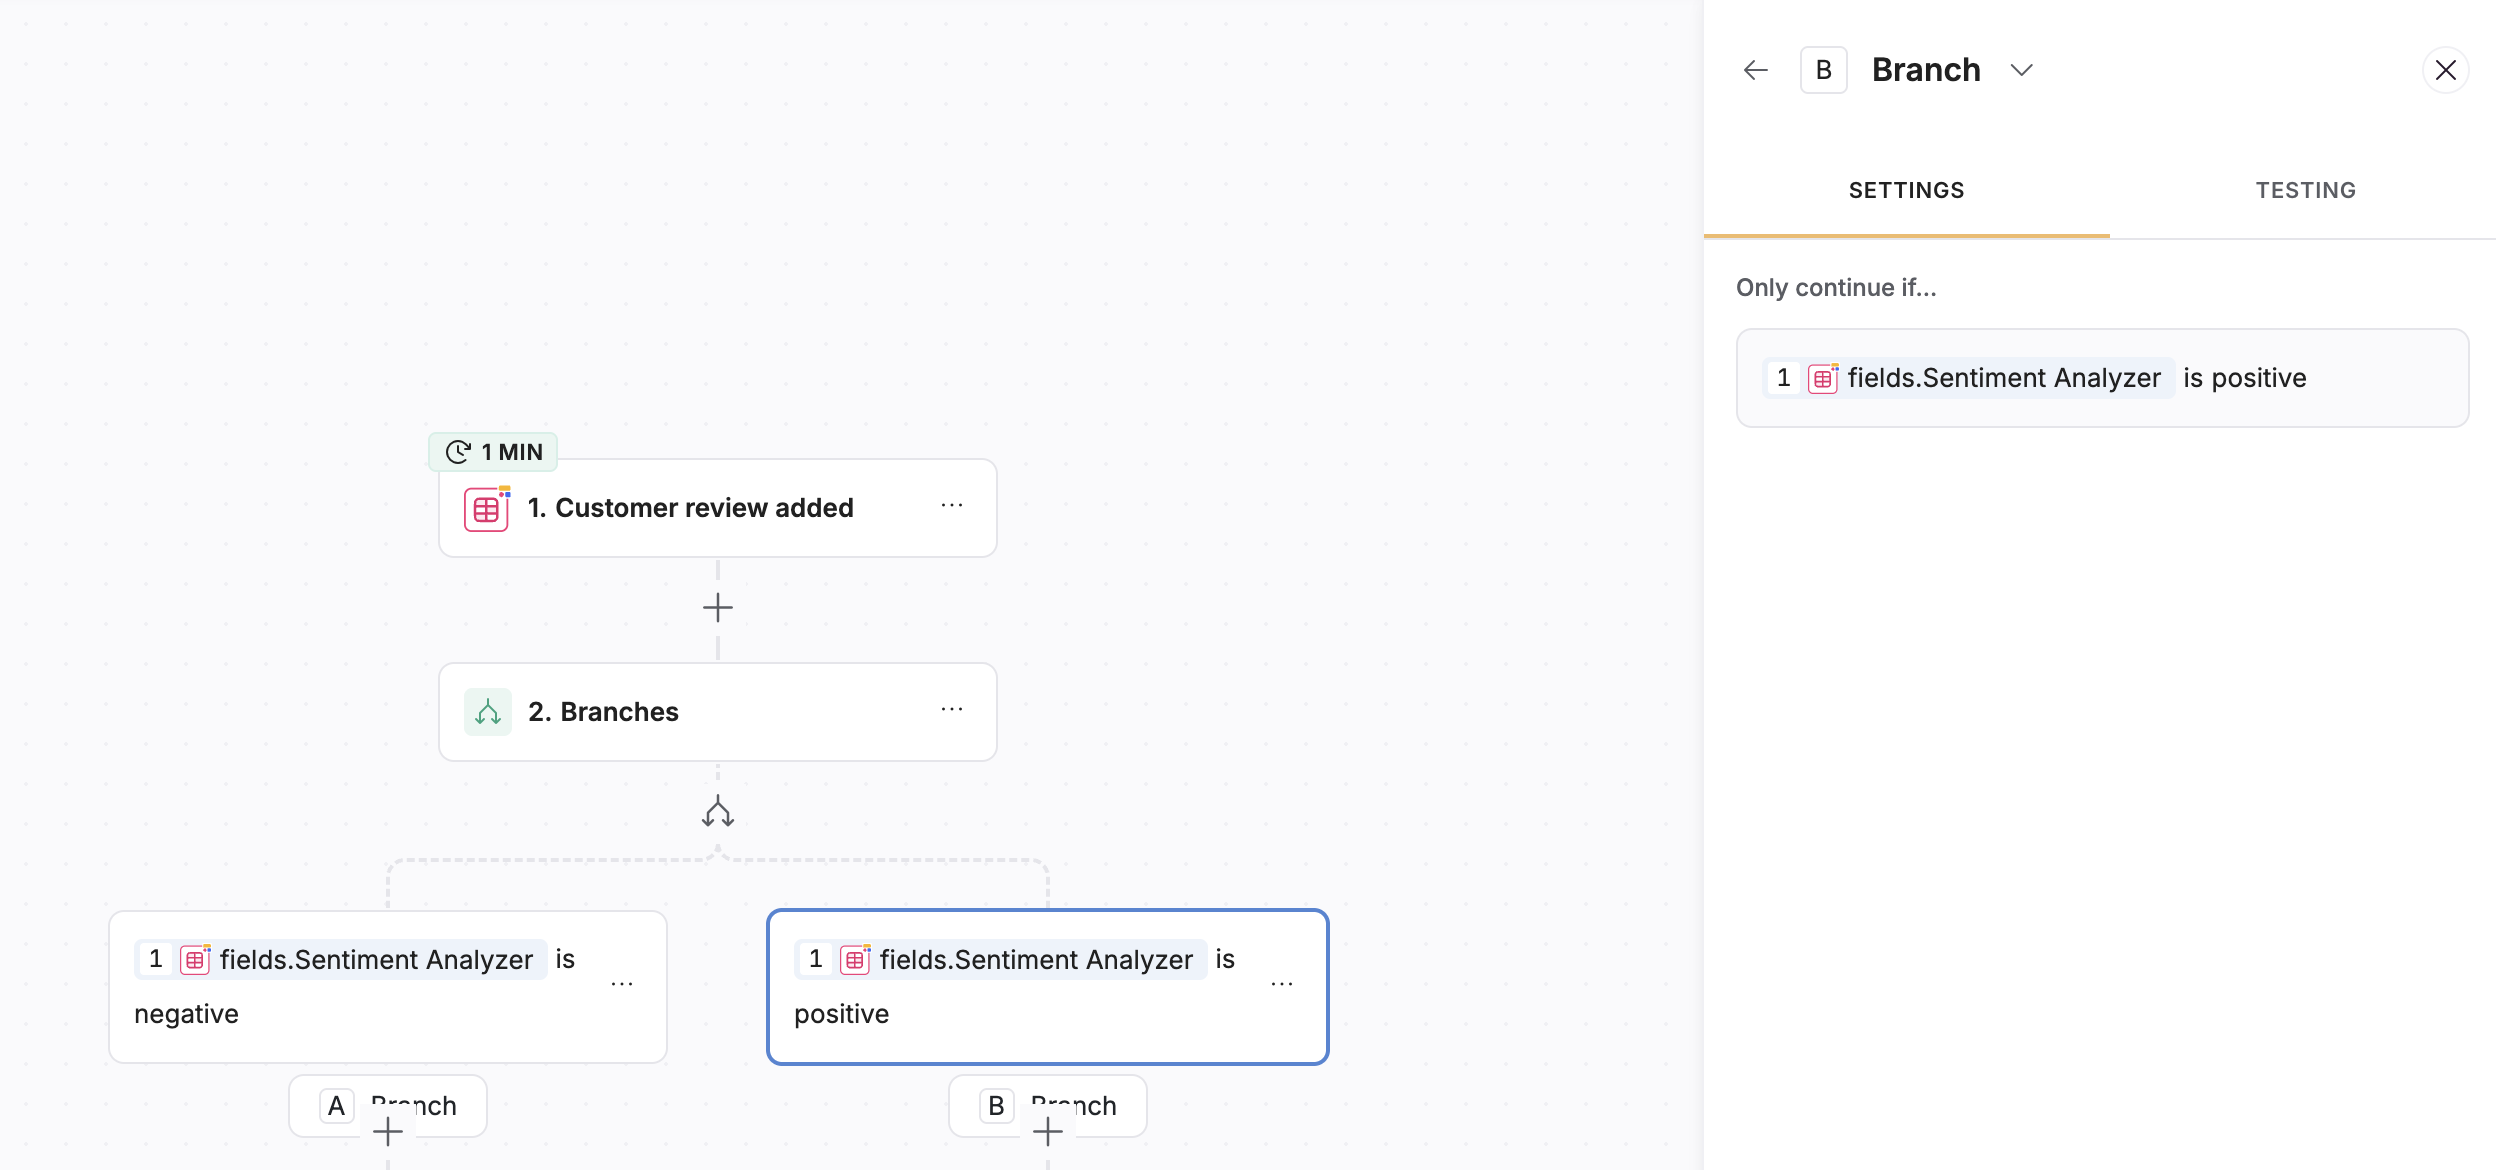Screen dimensions: 2496x1170
Task: Open positive branch condition options menu
Action: tap(1281, 985)
